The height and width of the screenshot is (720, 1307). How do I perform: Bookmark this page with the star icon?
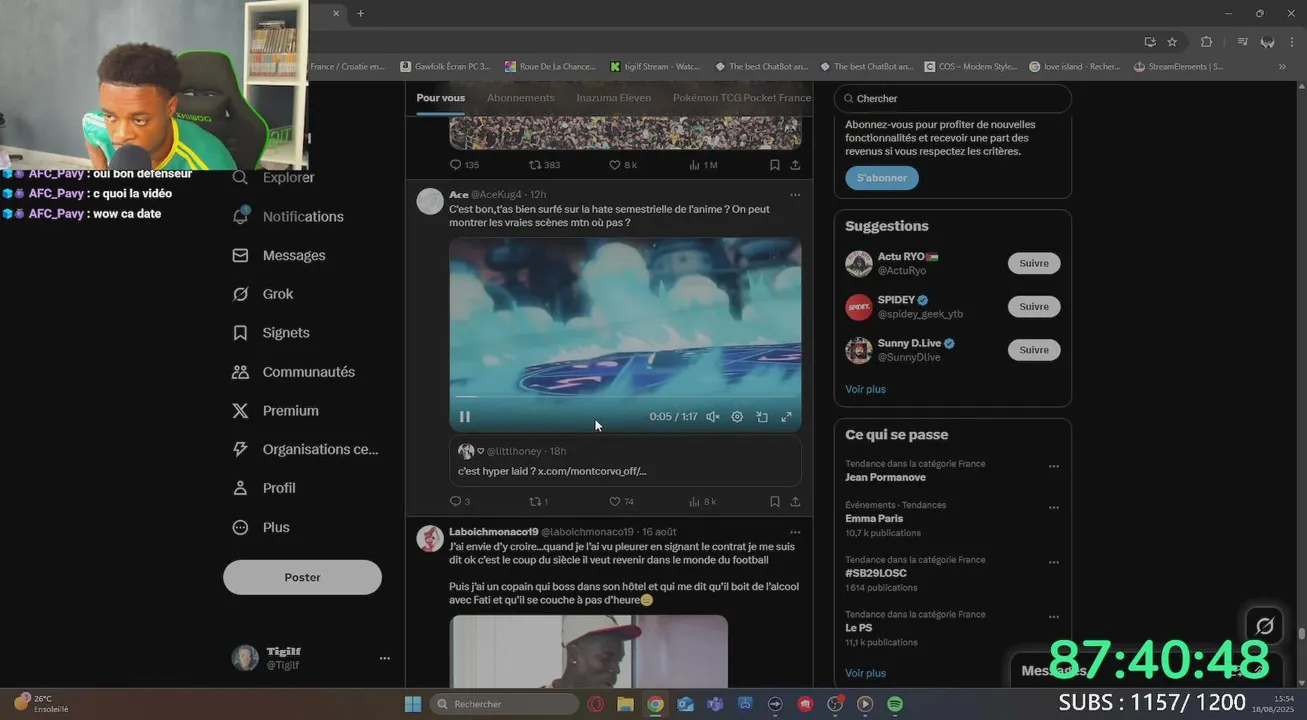(1172, 41)
